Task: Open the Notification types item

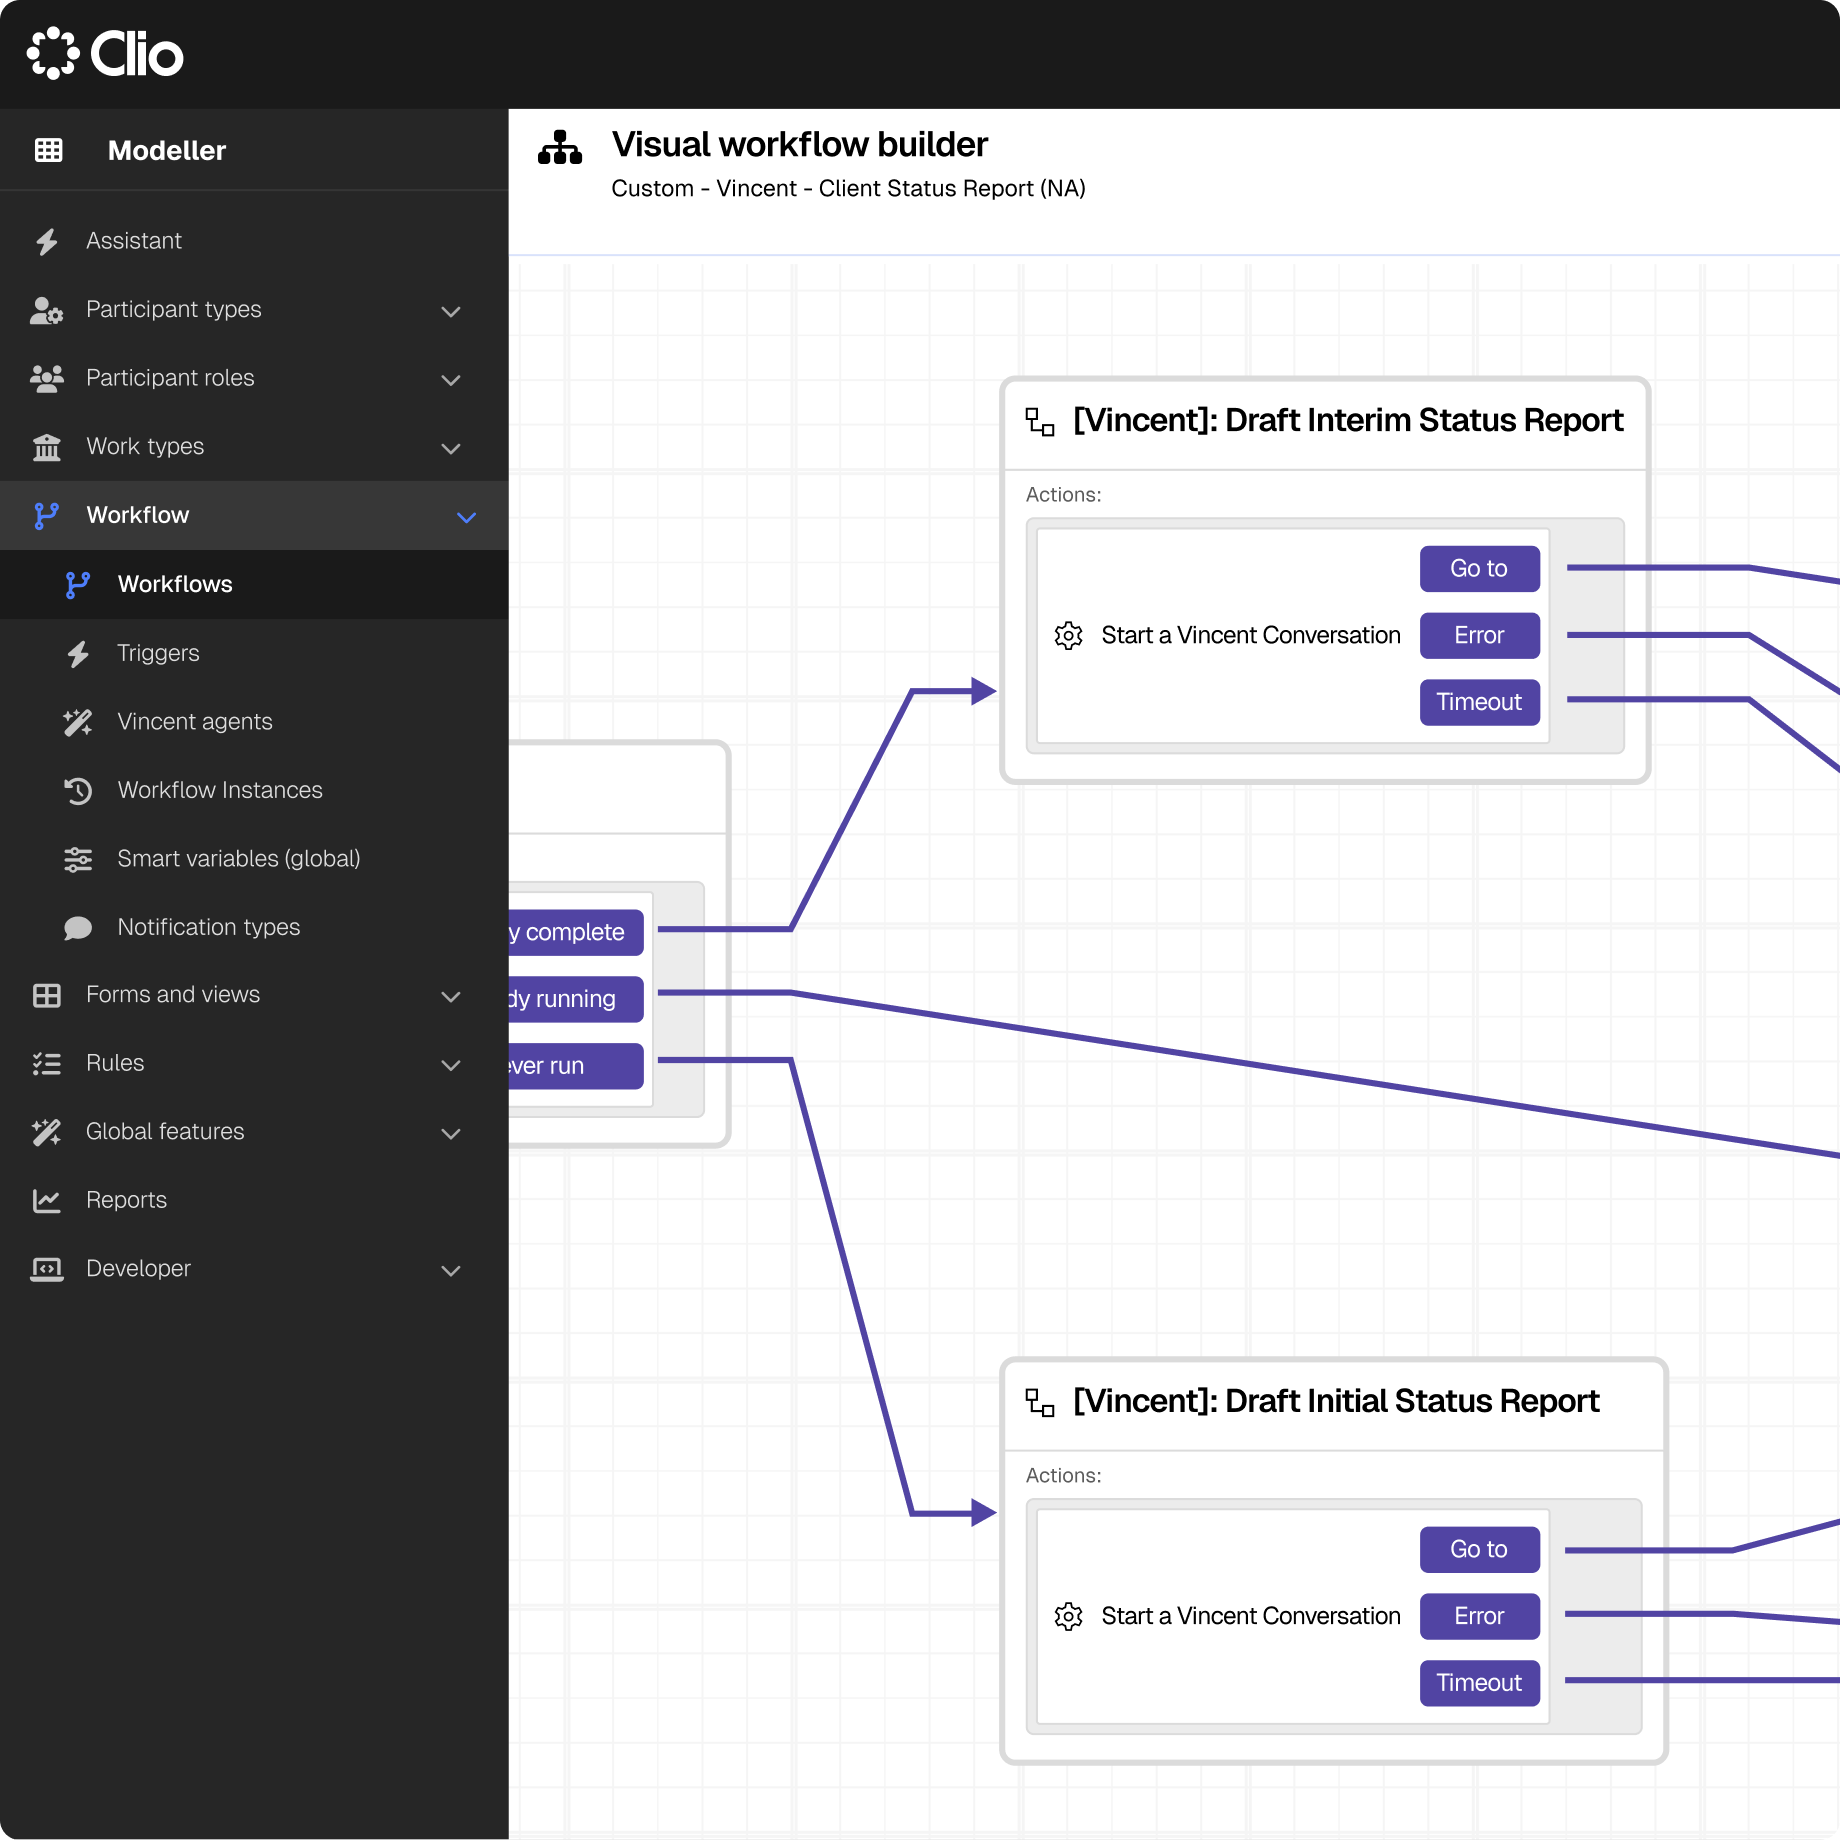Action: 254,927
